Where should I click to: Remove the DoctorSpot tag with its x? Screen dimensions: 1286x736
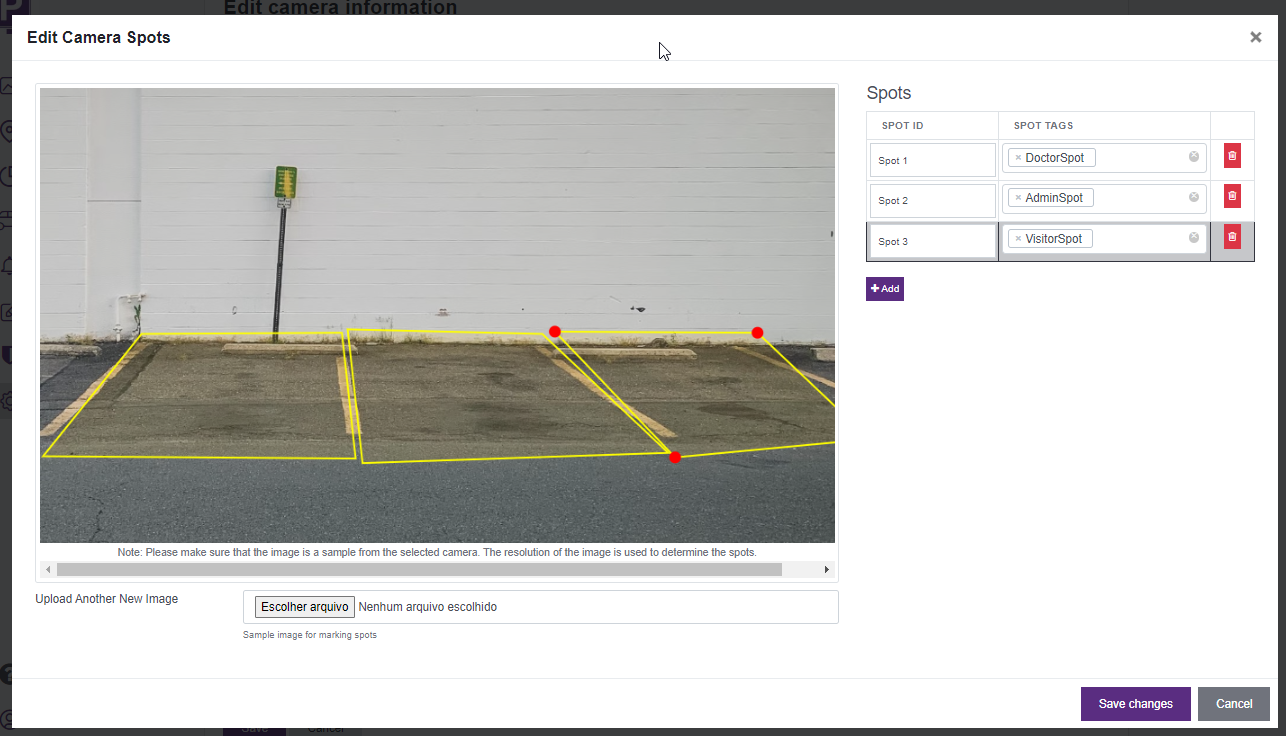click(1018, 158)
